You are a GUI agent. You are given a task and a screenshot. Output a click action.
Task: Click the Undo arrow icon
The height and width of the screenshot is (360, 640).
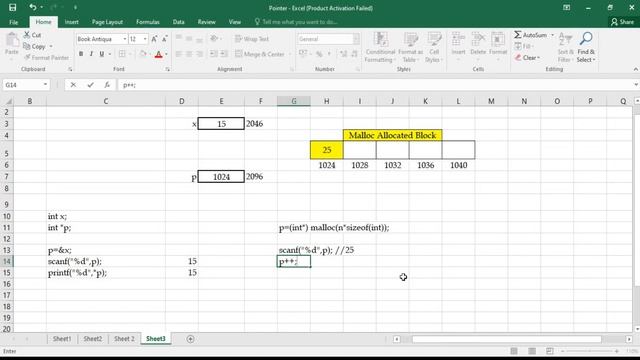(x=33, y=7)
